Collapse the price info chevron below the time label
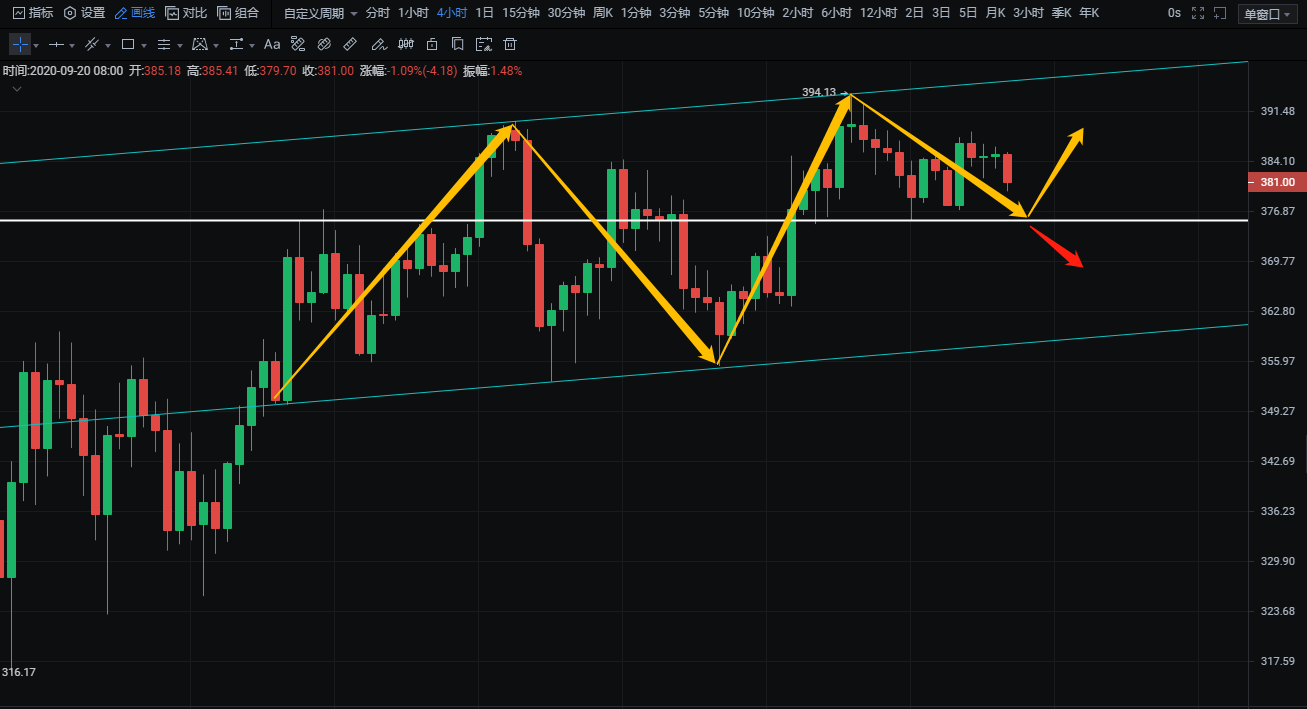The image size is (1307, 709). 17,89
